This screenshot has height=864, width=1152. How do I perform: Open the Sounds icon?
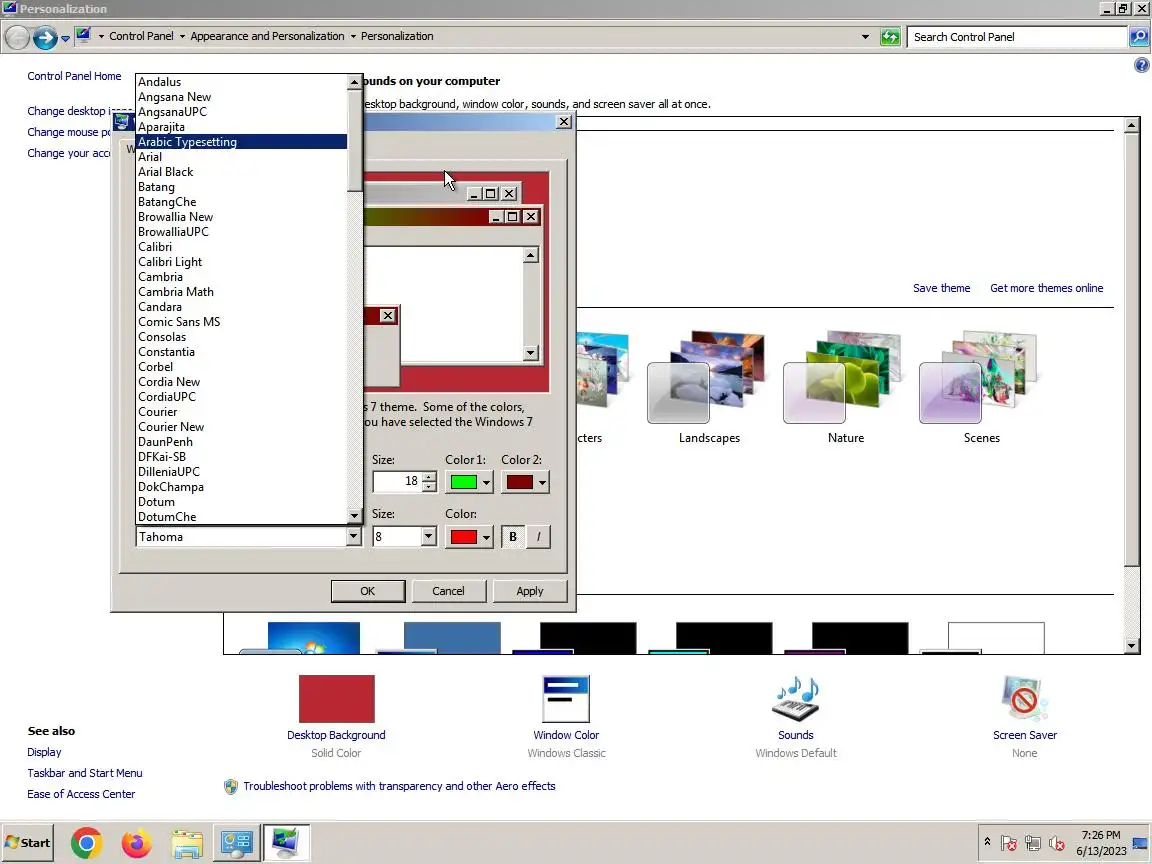pos(796,699)
